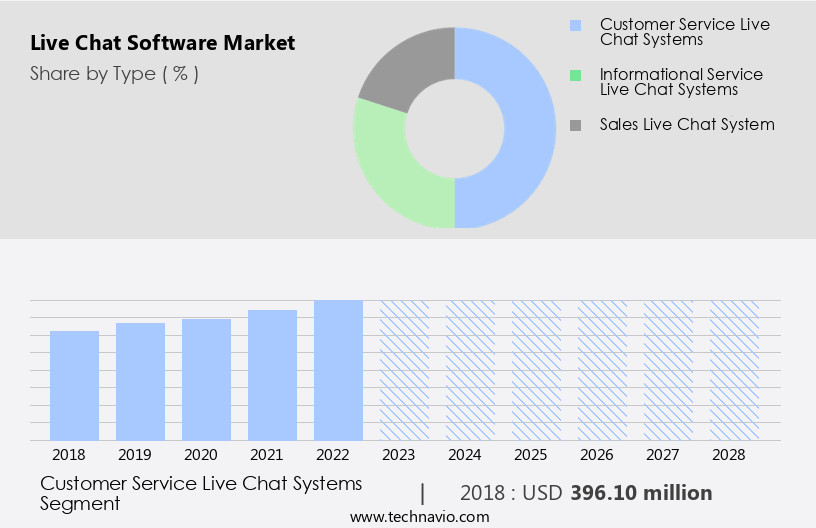Open the www.technavio.com link
Screen dimensions: 816x528
click(x=419, y=517)
